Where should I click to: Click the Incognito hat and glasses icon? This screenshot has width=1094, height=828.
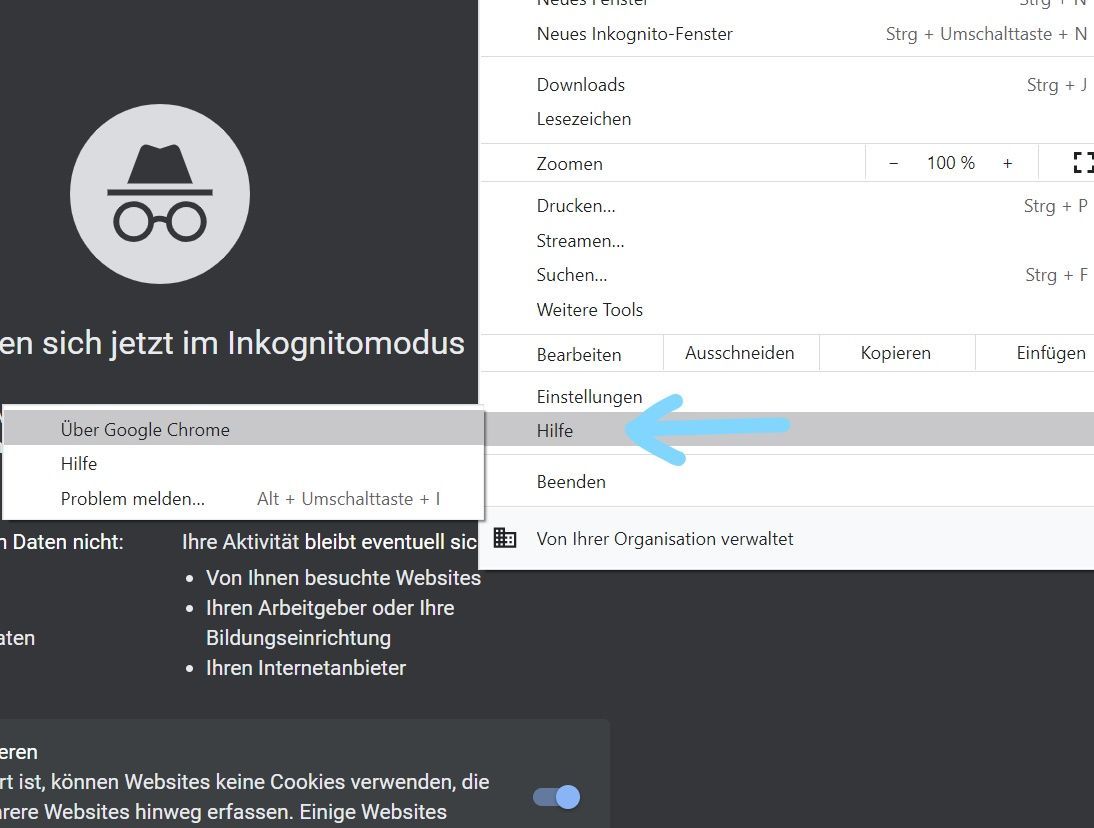coord(160,194)
